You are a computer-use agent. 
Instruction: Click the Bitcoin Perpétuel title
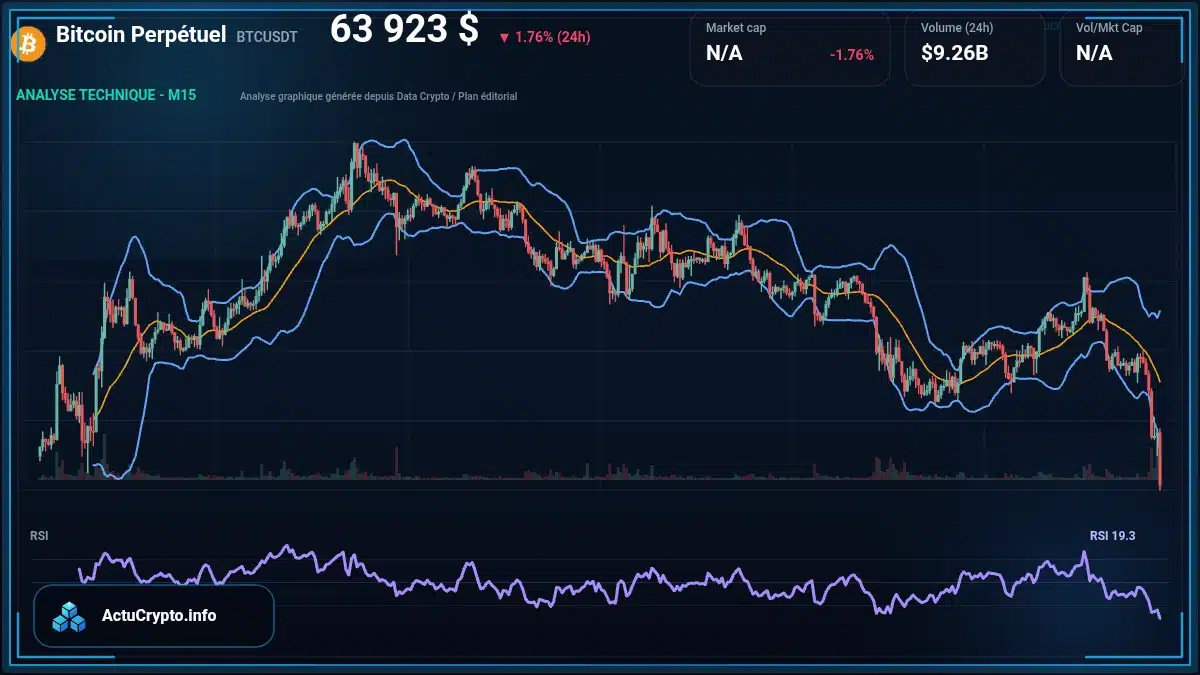tap(141, 35)
